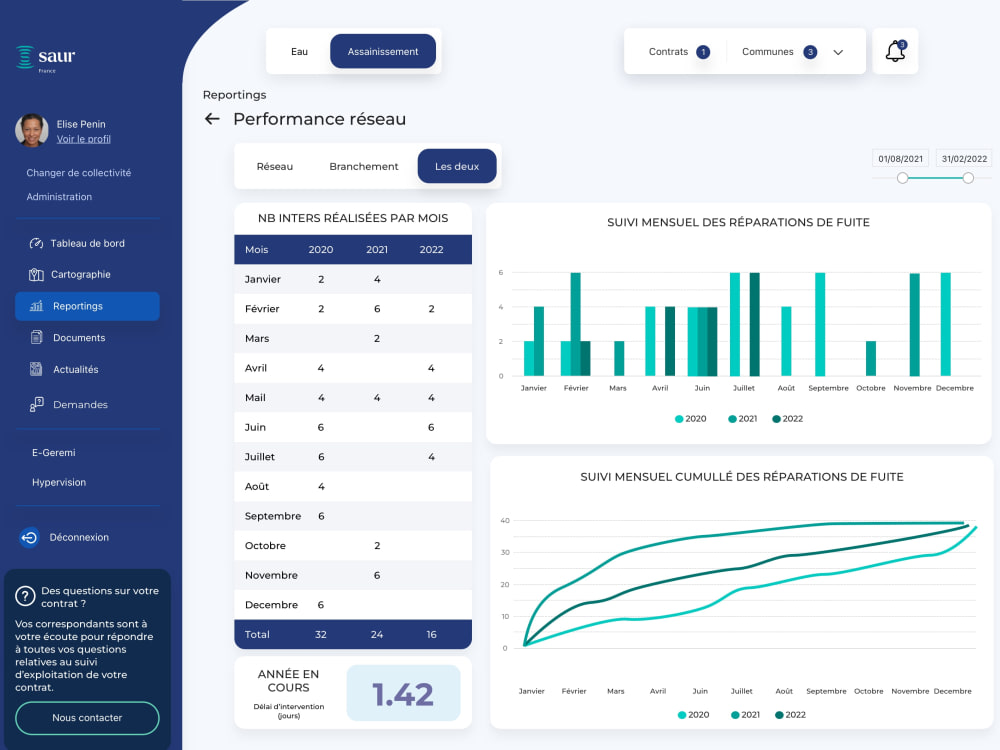Expand the Communes dropdown chevron
The width and height of the screenshot is (1000, 750).
coord(838,52)
